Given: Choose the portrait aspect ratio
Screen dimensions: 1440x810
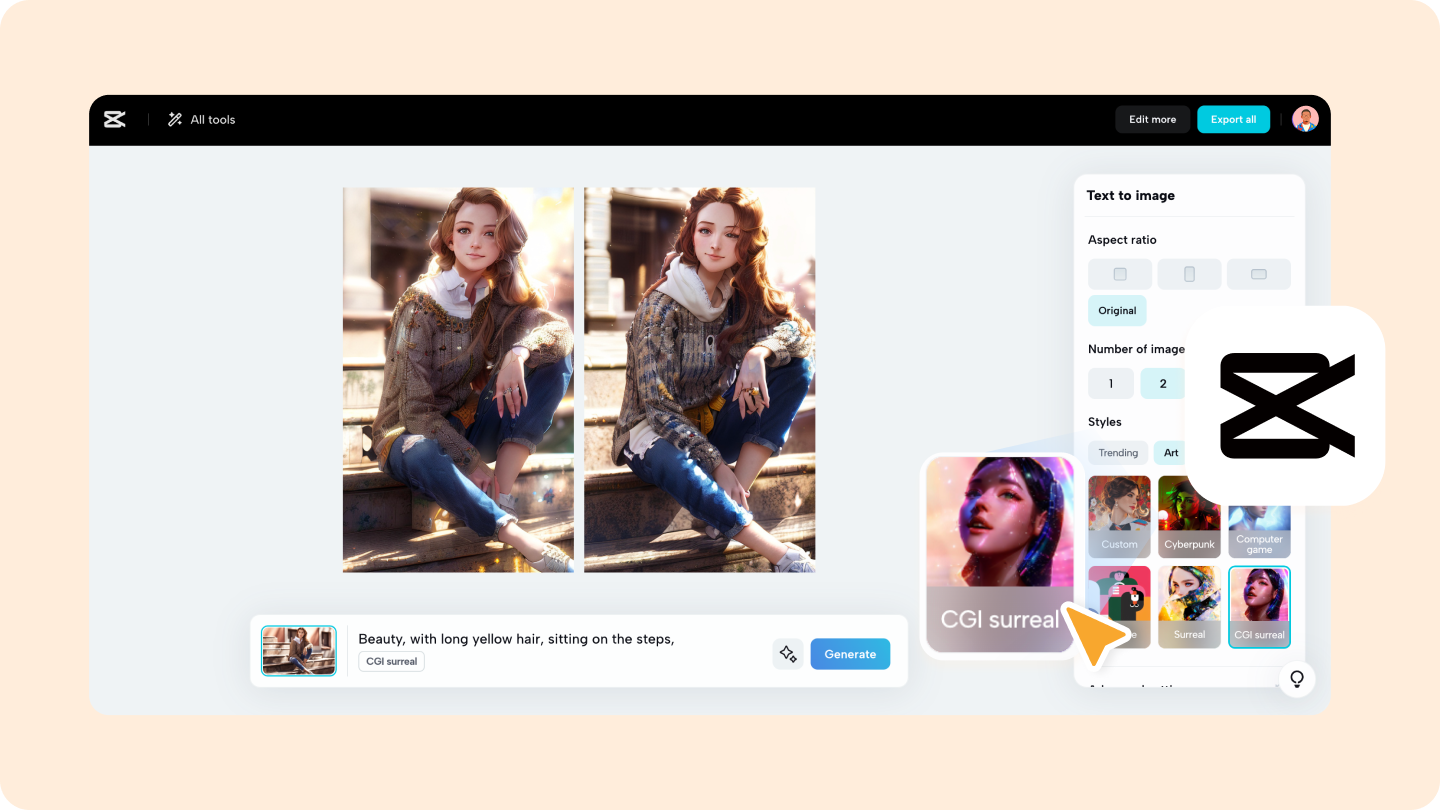Looking at the screenshot, I should [x=1189, y=274].
